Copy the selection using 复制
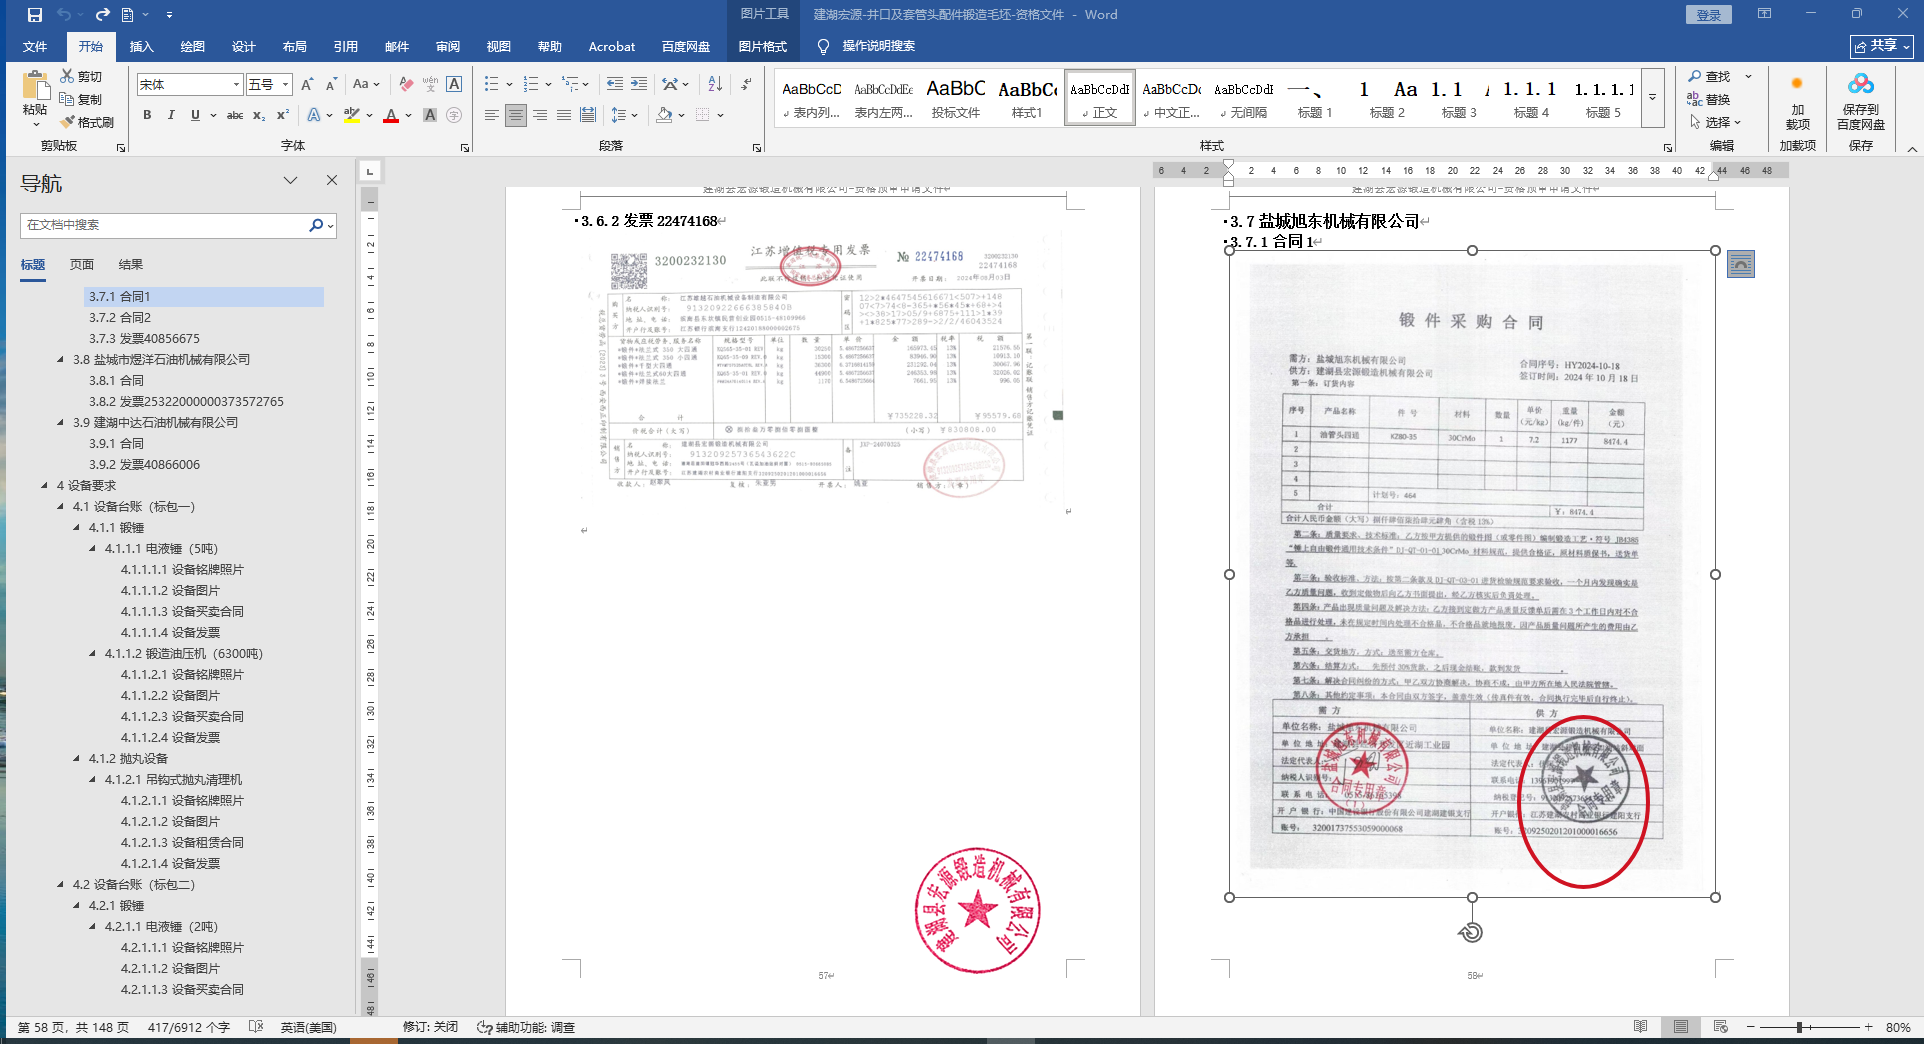1924x1044 pixels. click(x=81, y=99)
